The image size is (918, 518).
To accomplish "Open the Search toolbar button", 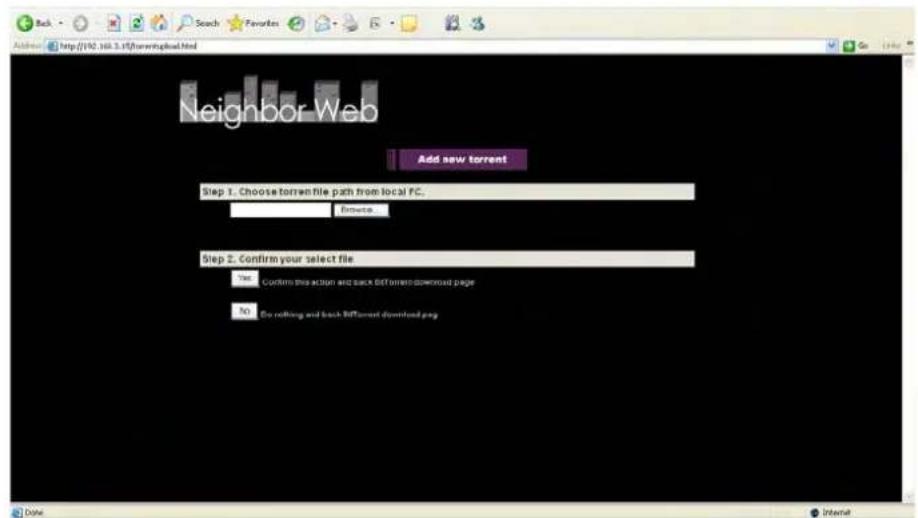I will (x=198, y=23).
